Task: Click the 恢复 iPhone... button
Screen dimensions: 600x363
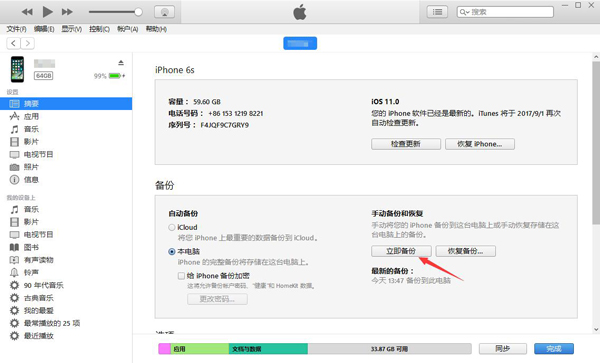Action: click(x=480, y=144)
